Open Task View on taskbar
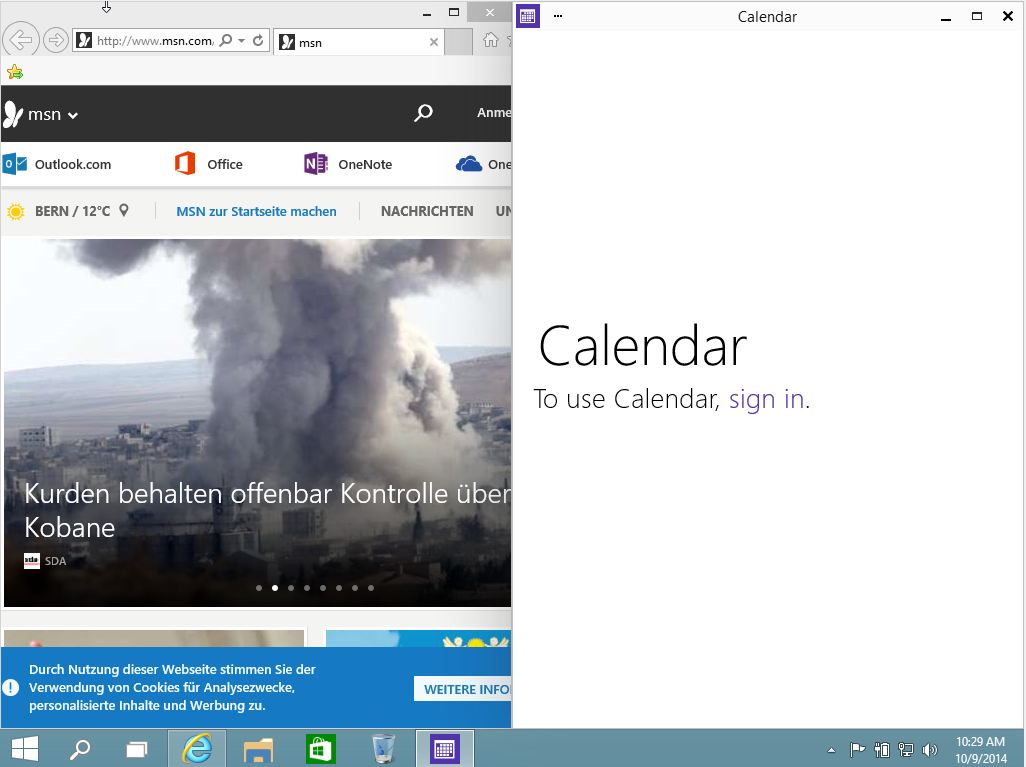The width and height of the screenshot is (1026, 767). click(137, 749)
